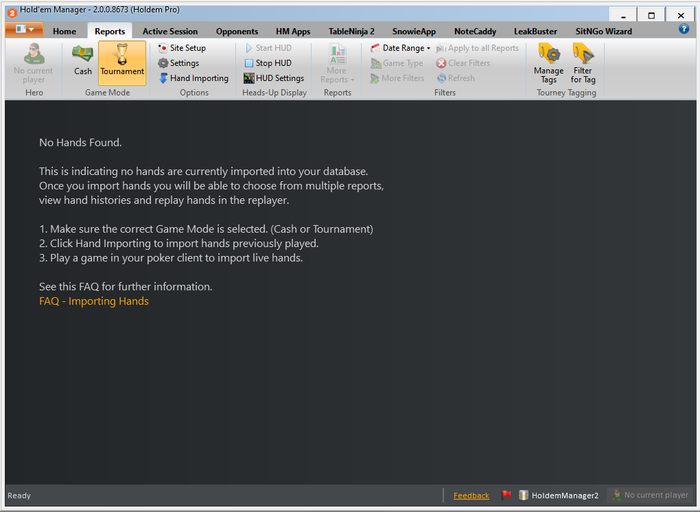Click the Refresh button
The height and width of the screenshot is (512, 700).
[456, 78]
